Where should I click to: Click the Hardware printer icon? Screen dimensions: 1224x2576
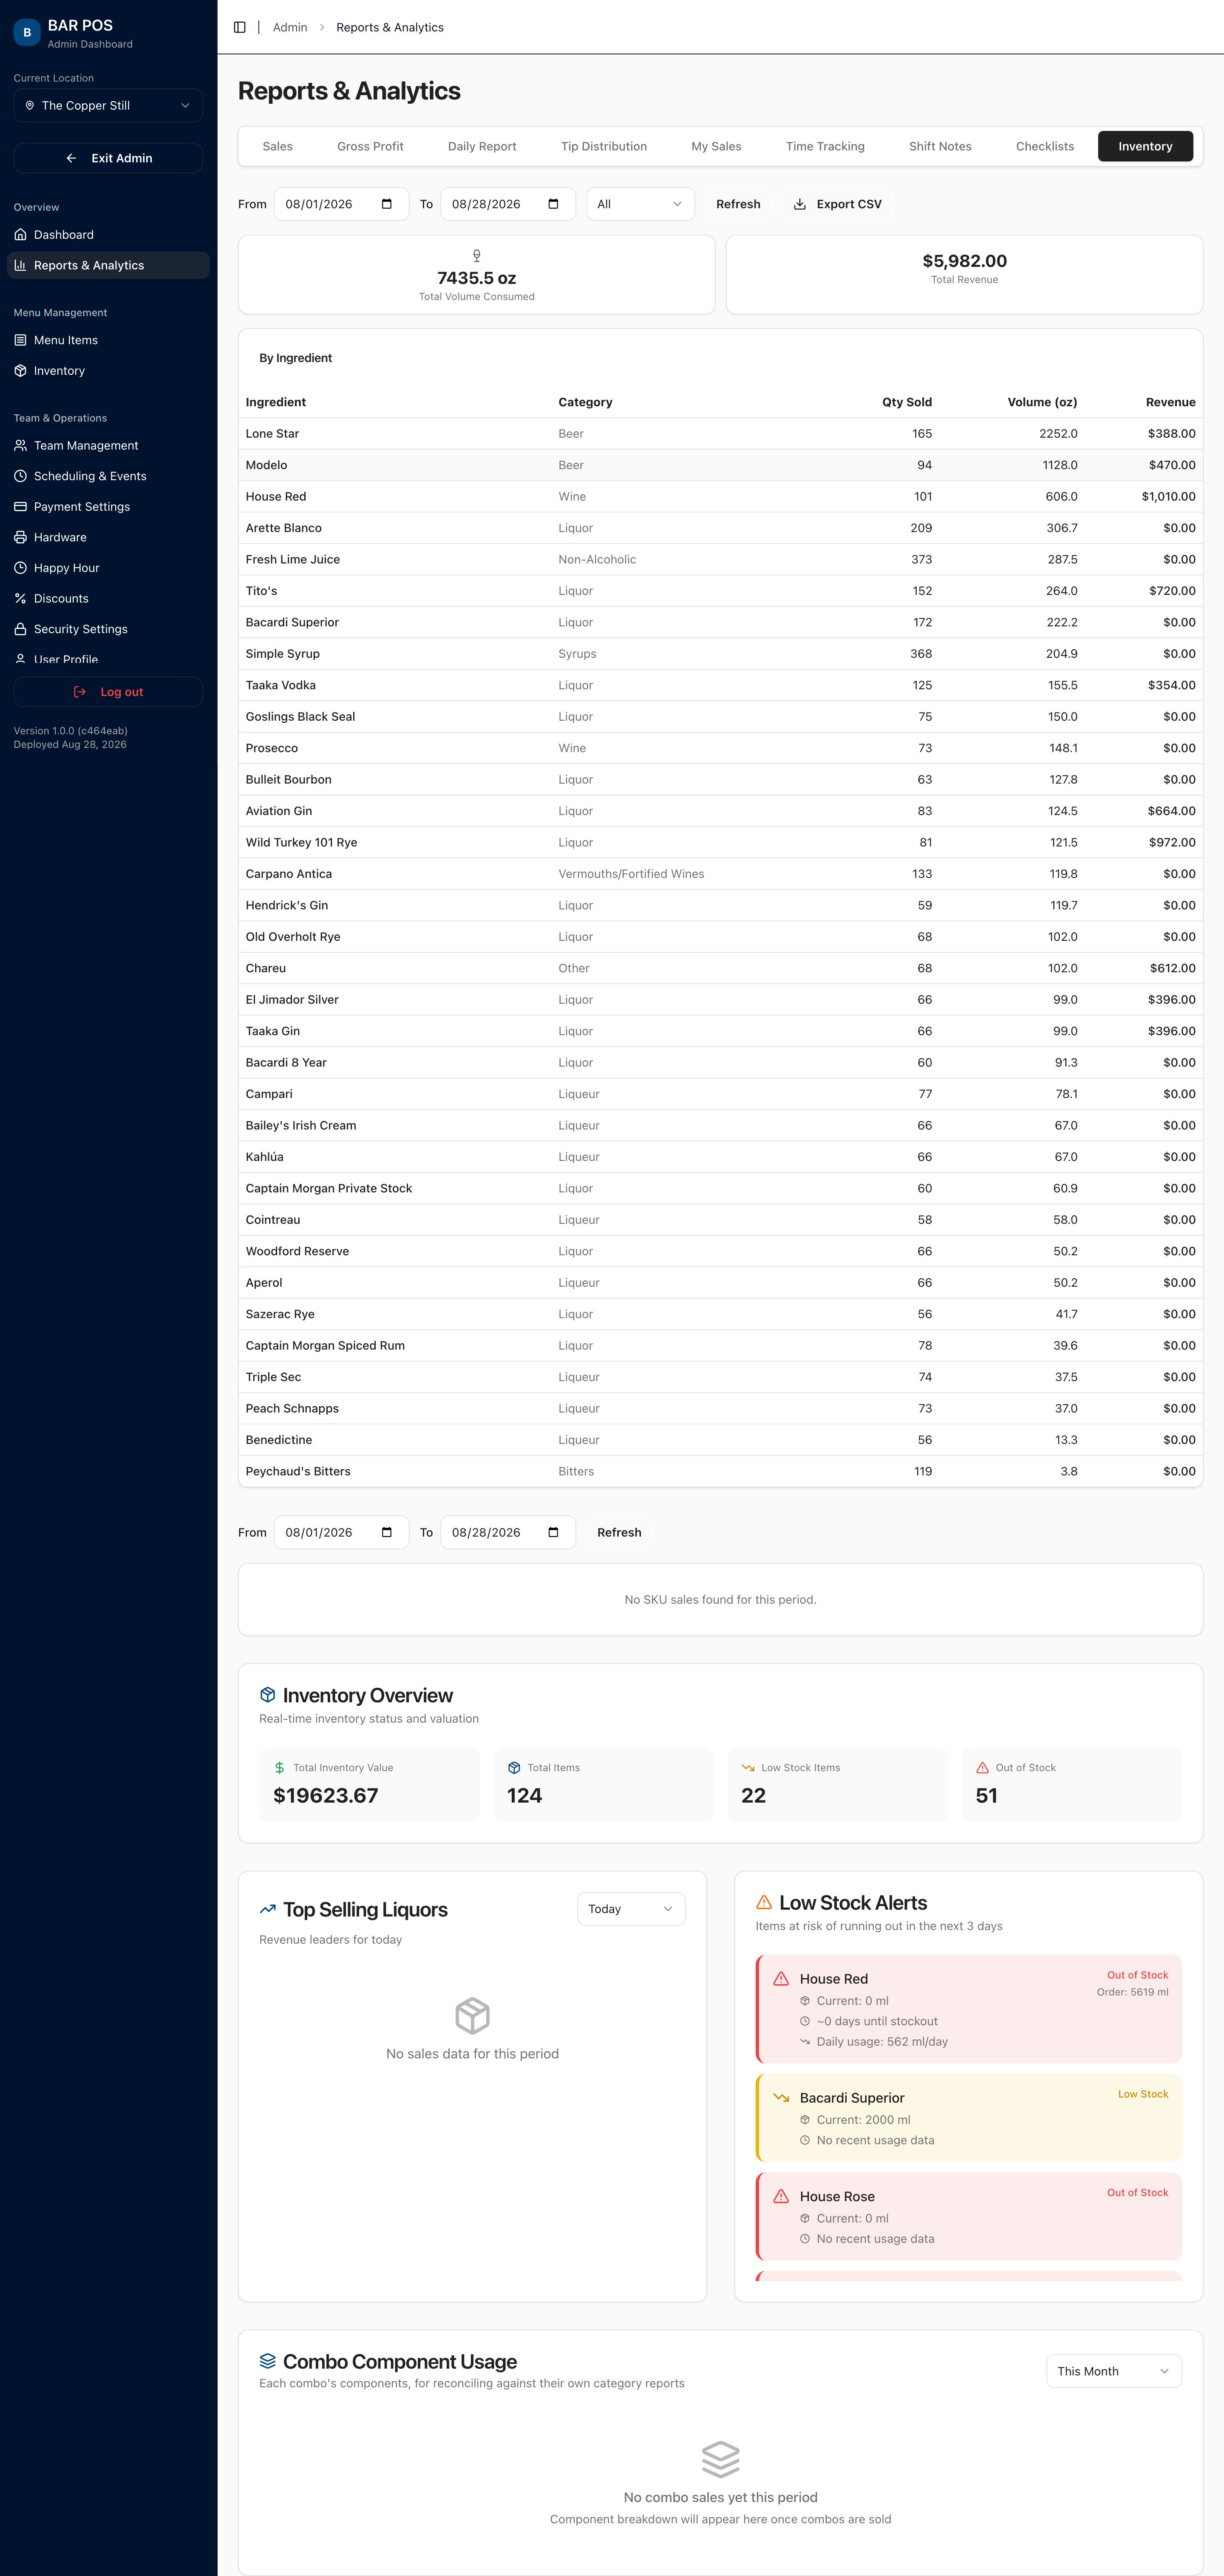tap(20, 537)
